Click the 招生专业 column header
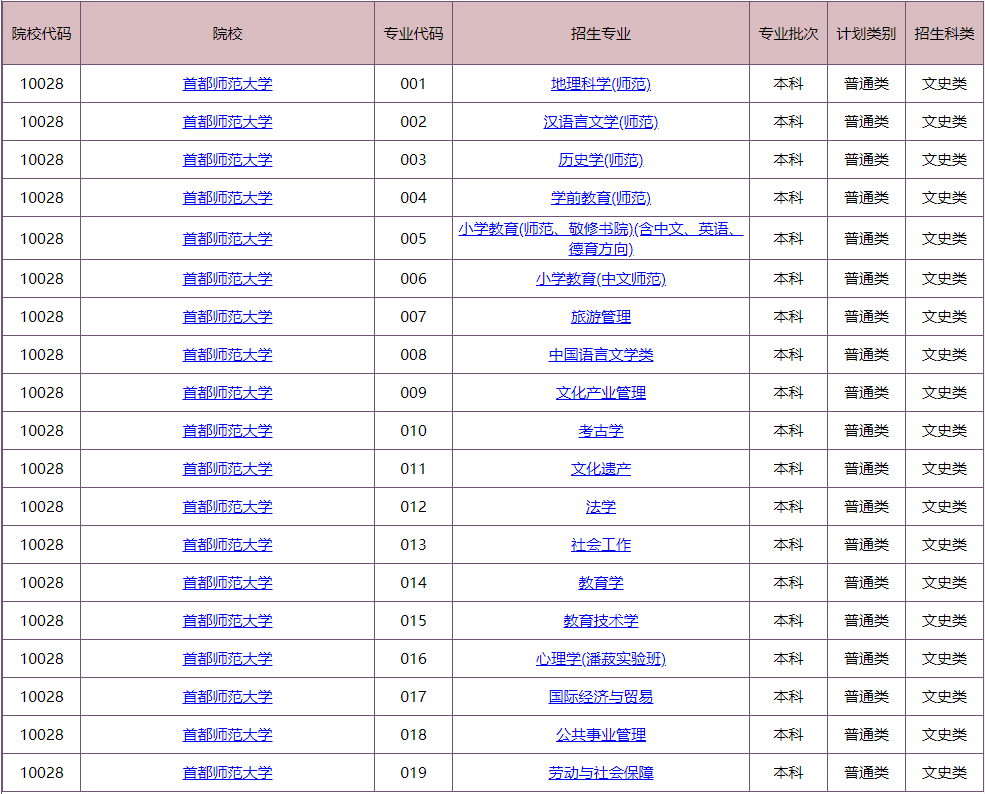Screen dimensions: 985x794 pyautogui.click(x=601, y=33)
